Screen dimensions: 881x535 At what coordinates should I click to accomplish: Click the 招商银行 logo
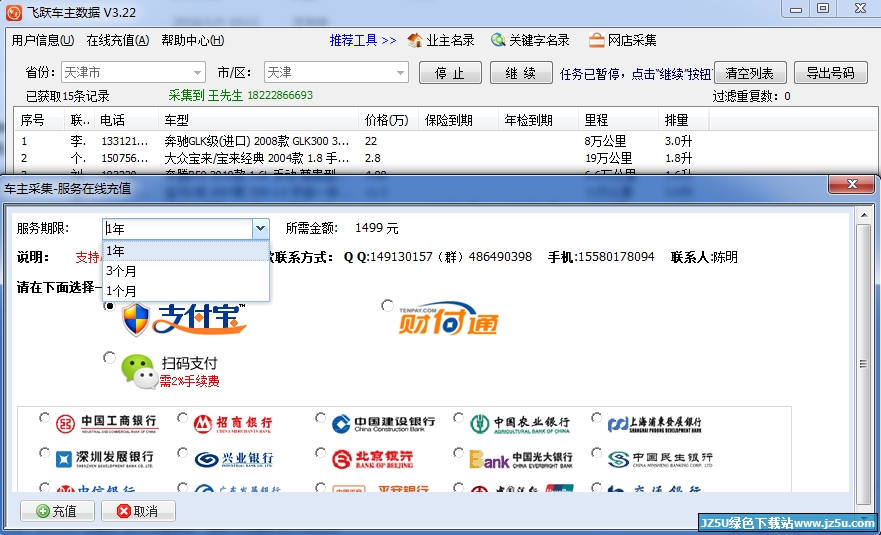coord(233,423)
